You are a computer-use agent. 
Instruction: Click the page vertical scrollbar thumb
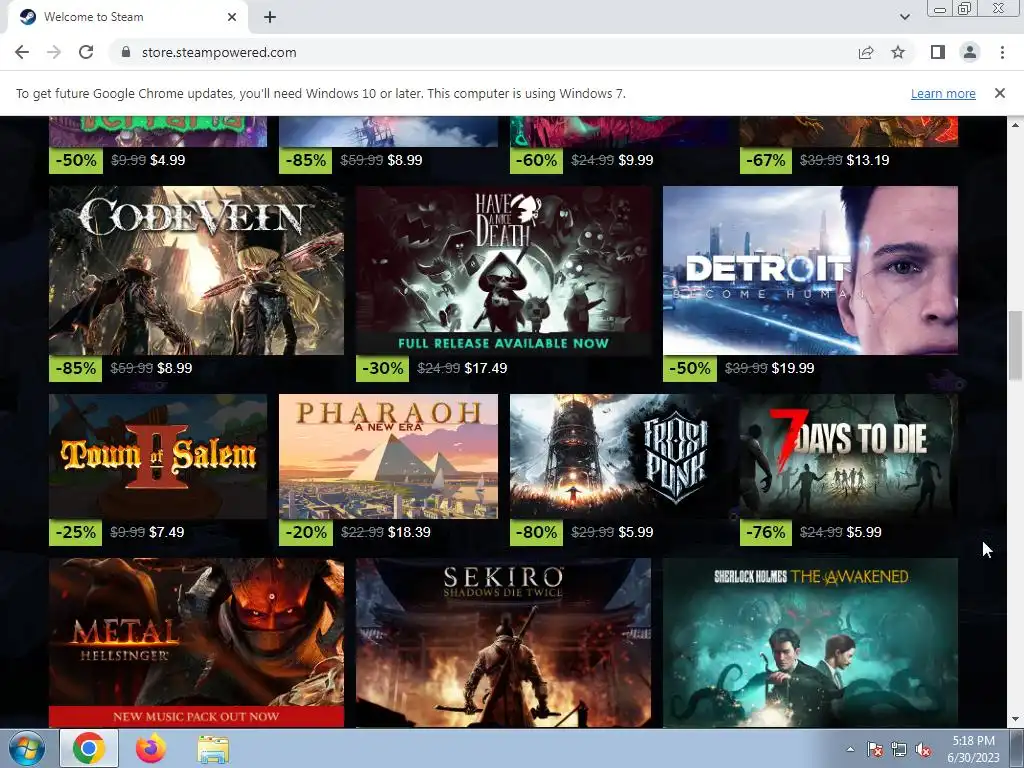[x=1015, y=345]
